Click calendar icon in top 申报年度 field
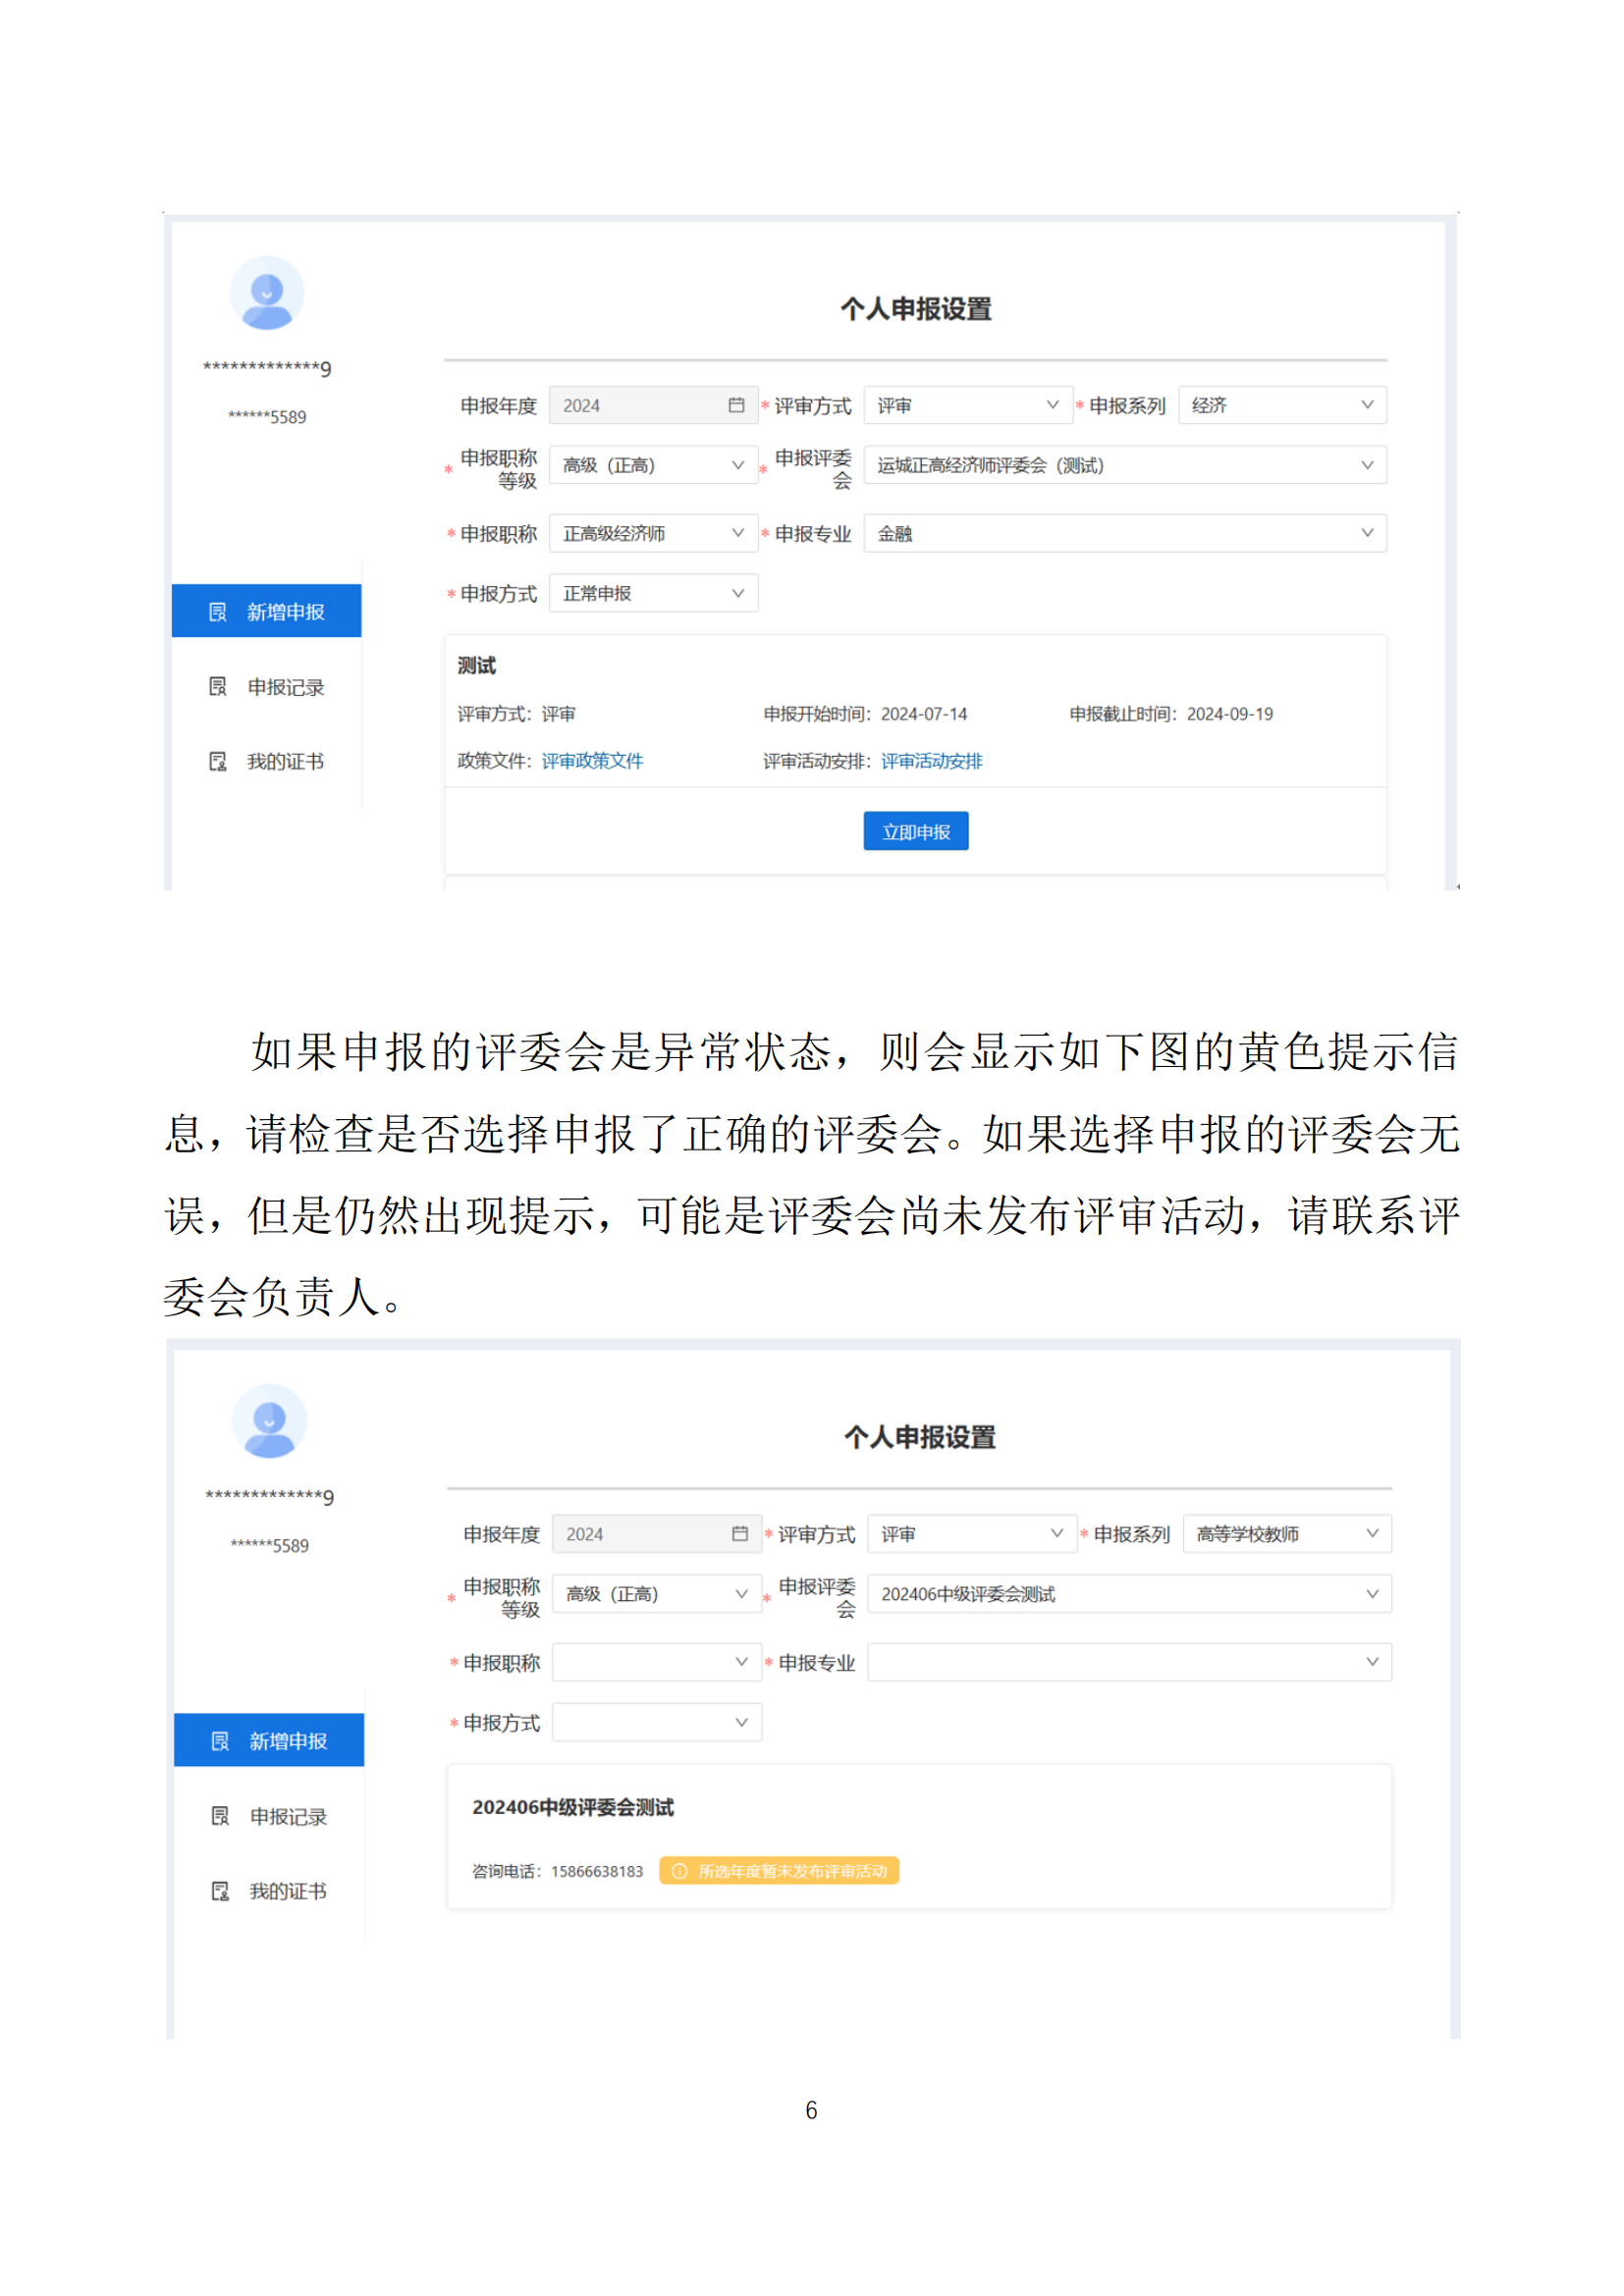1624x2296 pixels. (737, 405)
